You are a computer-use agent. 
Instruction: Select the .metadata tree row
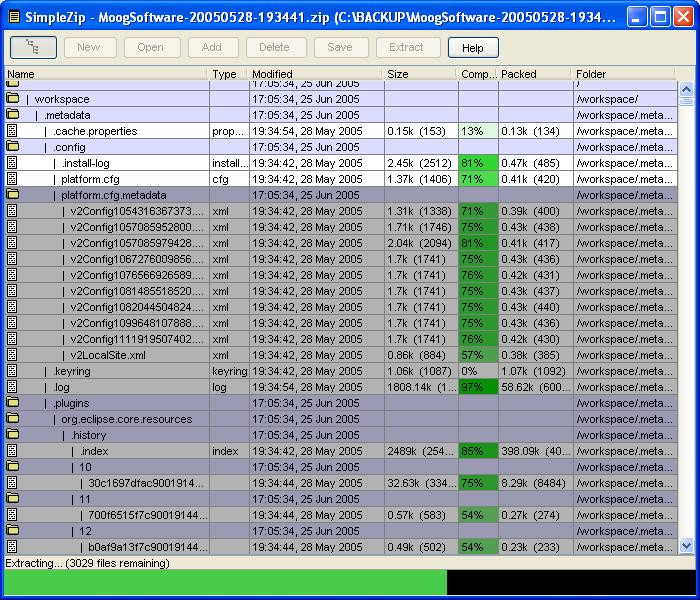coord(341,115)
